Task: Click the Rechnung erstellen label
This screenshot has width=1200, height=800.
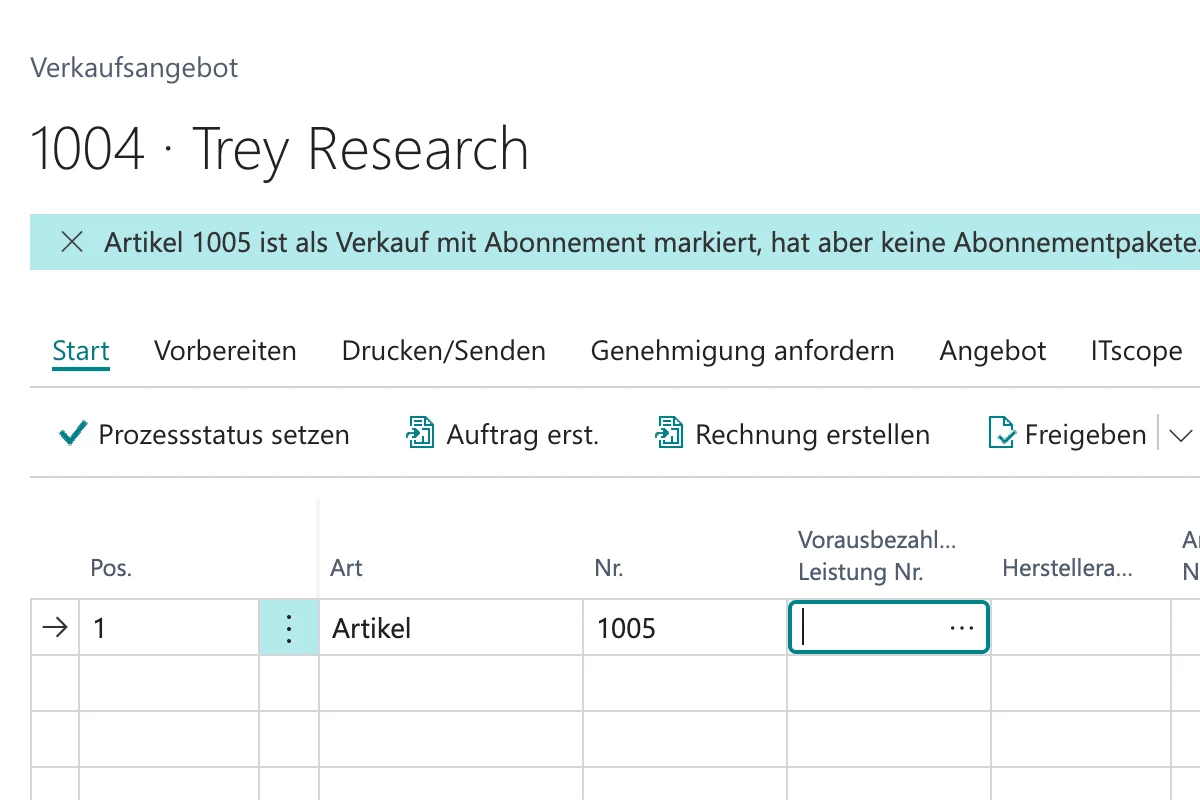Action: click(x=813, y=435)
